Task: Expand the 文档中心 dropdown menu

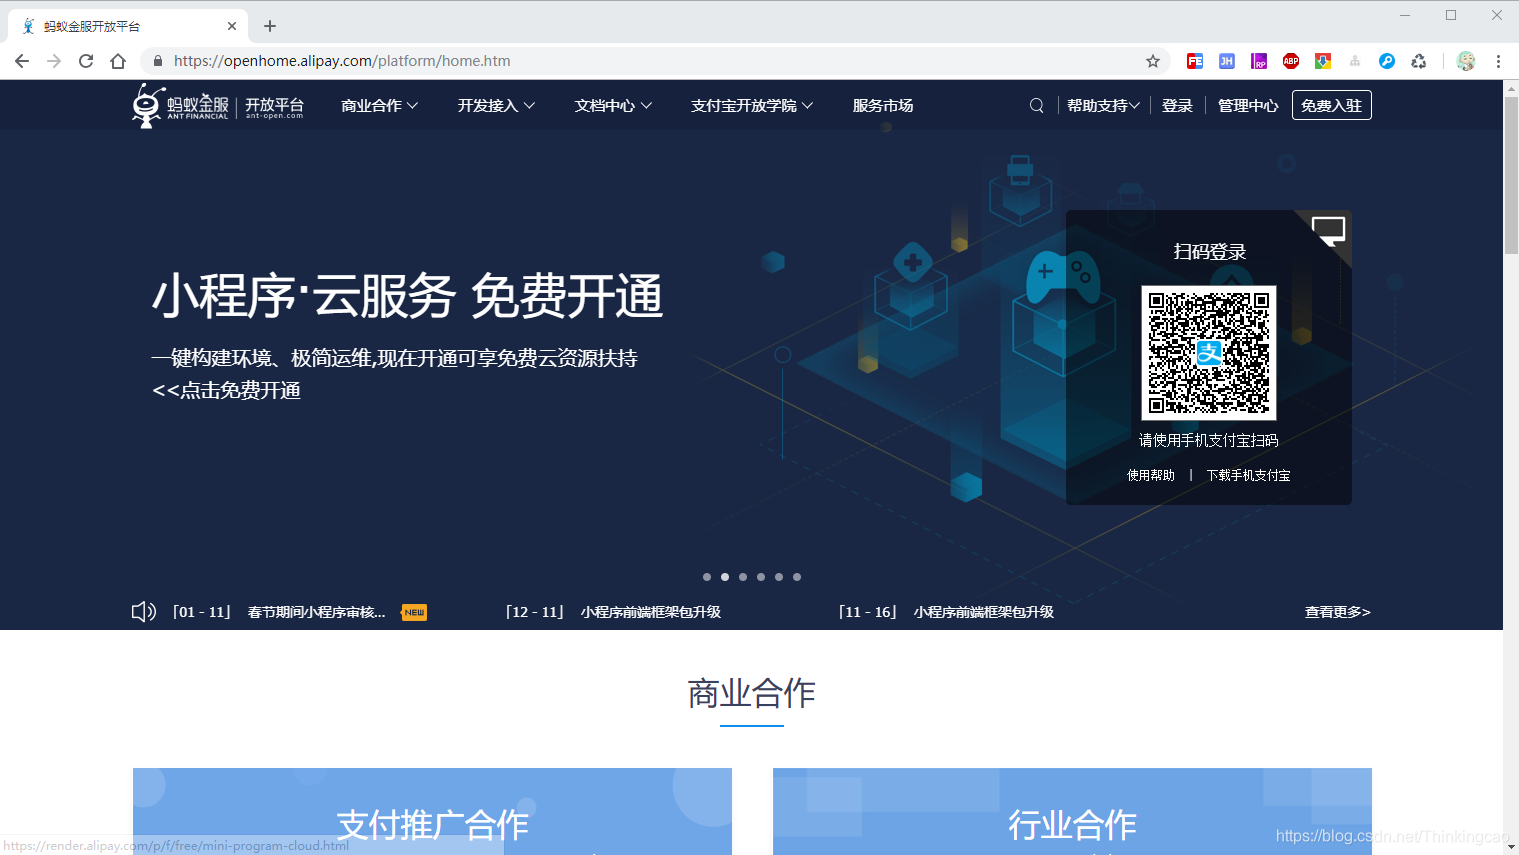Action: coord(614,105)
